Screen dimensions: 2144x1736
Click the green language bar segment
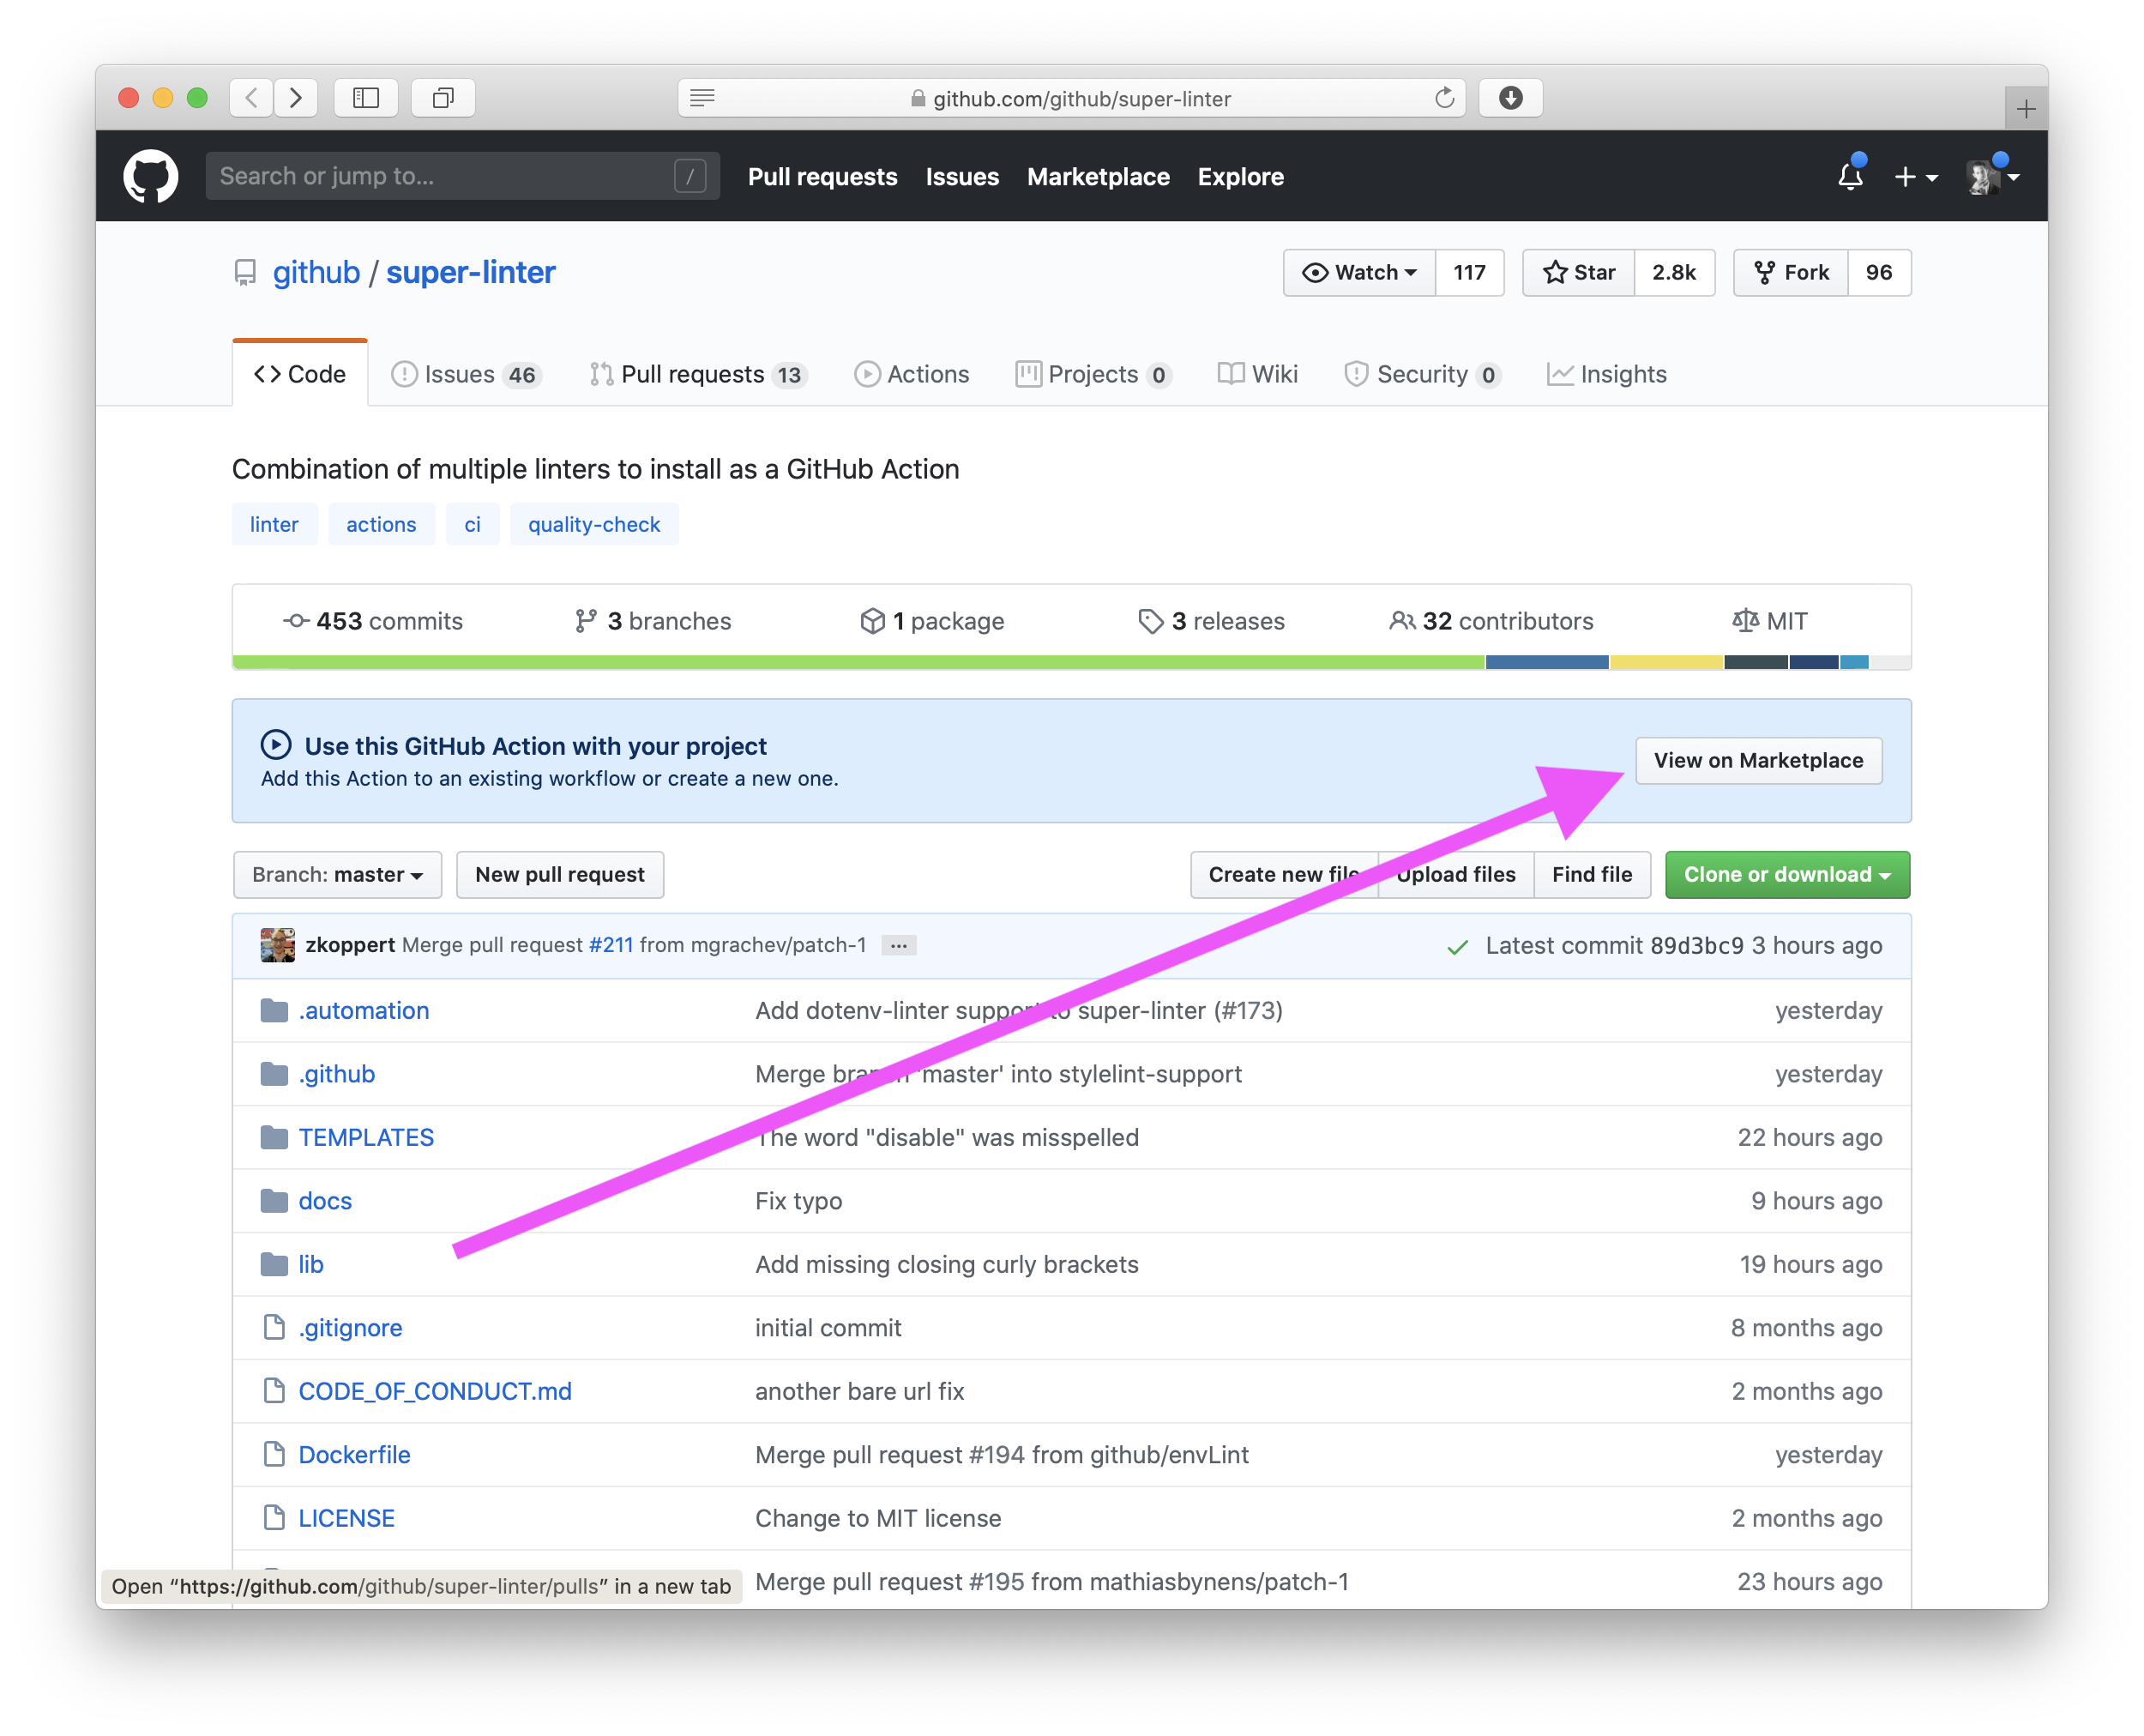pos(858,662)
